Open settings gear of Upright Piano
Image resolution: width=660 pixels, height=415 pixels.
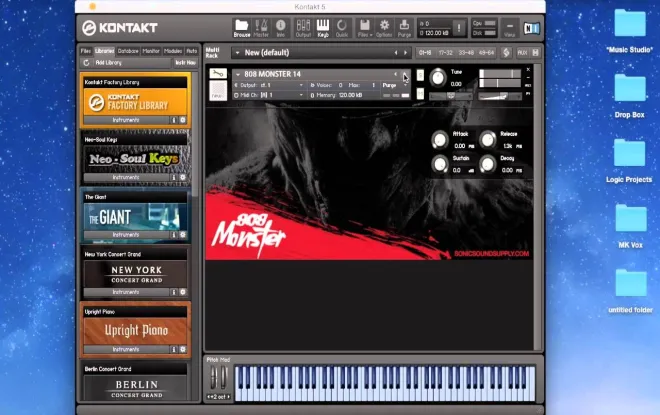click(x=183, y=349)
